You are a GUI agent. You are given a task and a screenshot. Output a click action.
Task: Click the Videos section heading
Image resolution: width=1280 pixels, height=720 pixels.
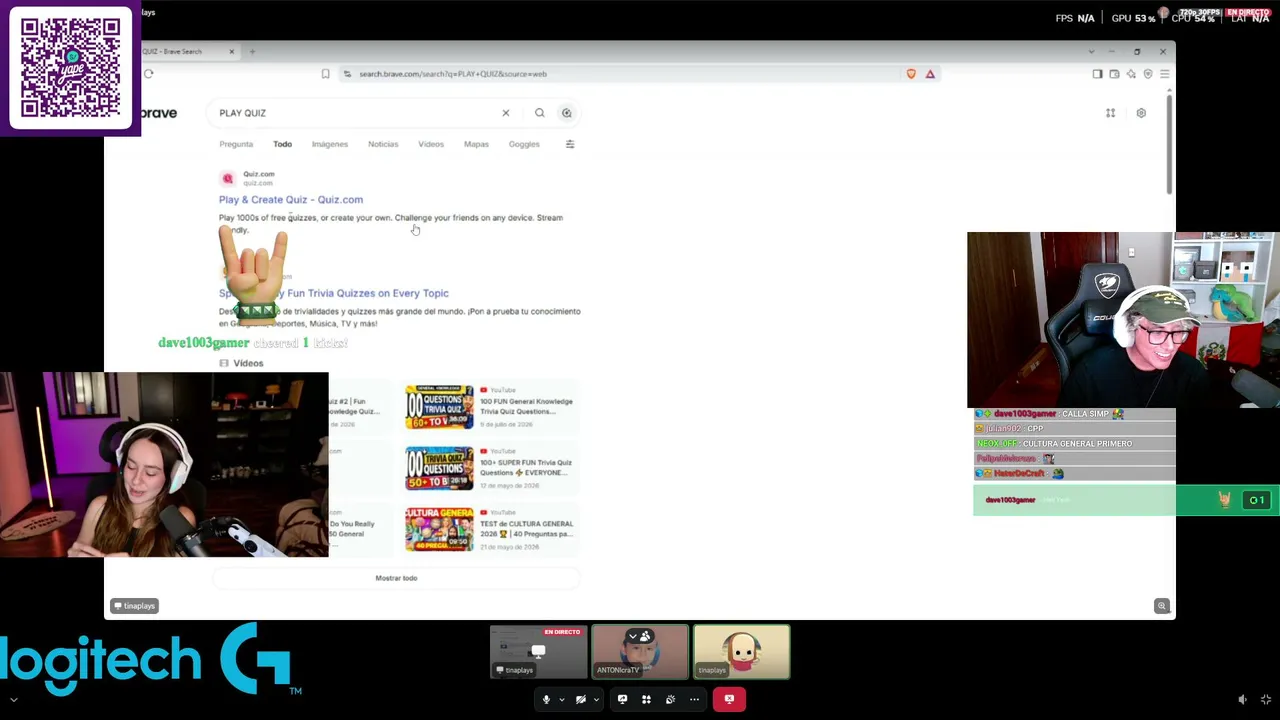pyautogui.click(x=248, y=364)
